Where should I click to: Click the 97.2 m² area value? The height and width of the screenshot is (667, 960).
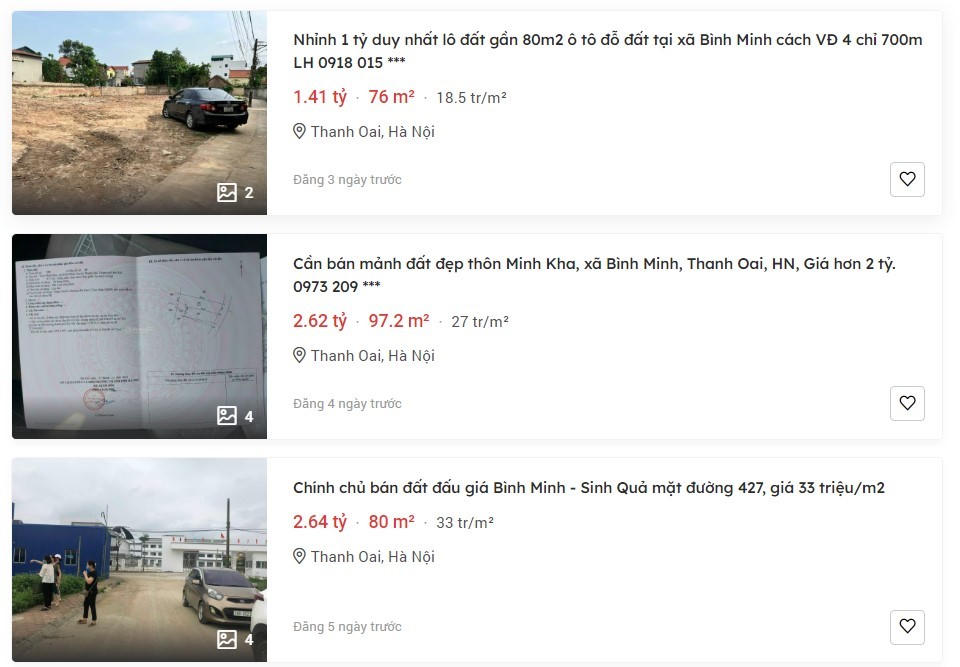(399, 321)
